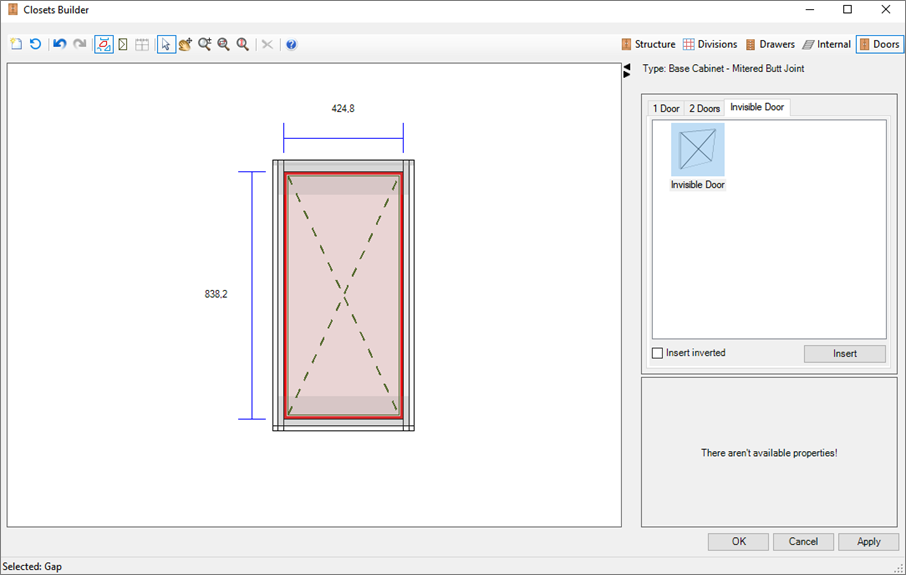Screen dimensions: 906x575
Task: Click the zoom in magnifier
Action: coord(204,45)
